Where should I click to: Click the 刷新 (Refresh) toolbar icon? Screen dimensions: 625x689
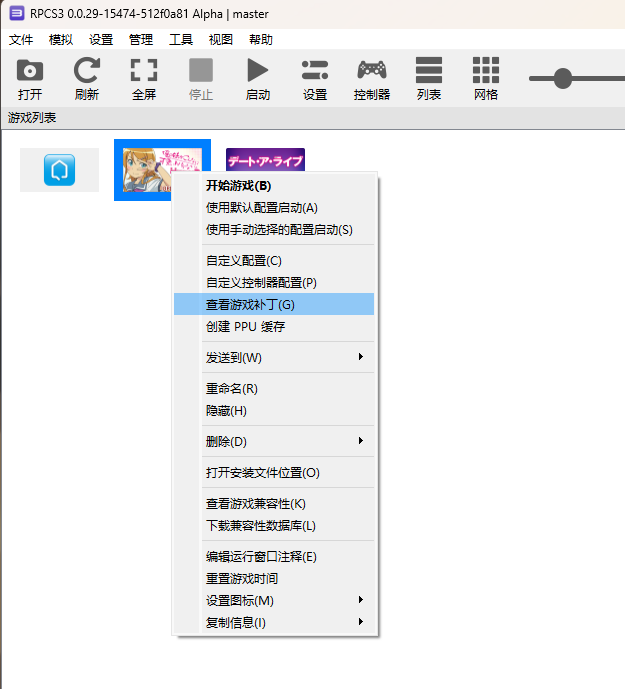point(87,71)
